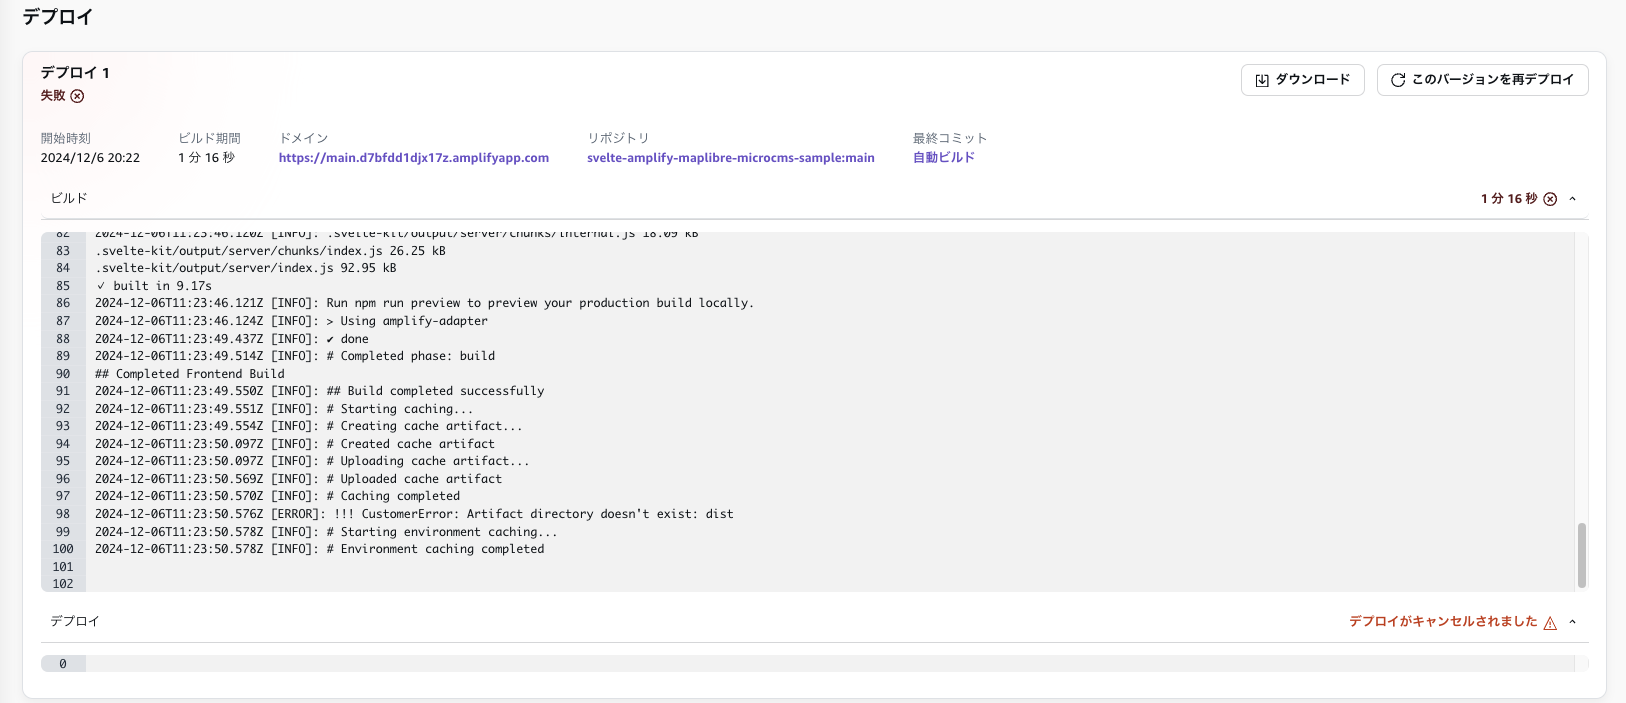
Task: Click このバージョンを再デプロイ button
Action: [x=1482, y=80]
